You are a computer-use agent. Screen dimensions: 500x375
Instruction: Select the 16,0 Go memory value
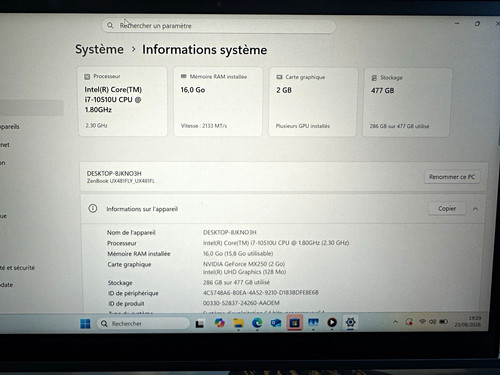193,90
